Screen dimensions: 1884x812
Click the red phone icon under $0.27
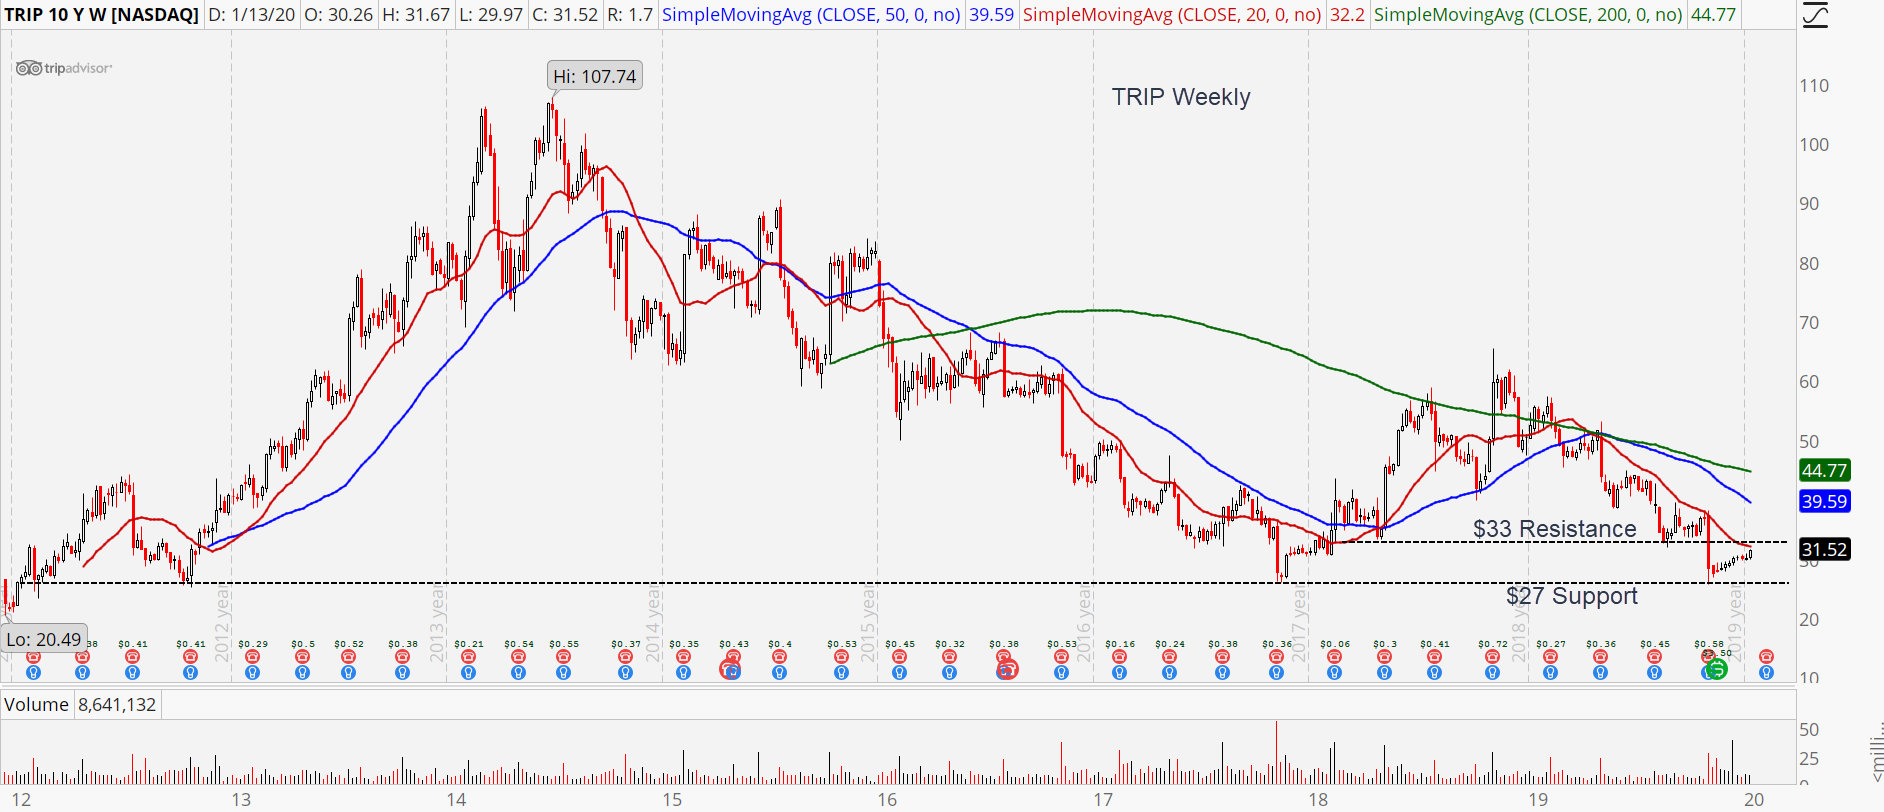(x=1550, y=657)
